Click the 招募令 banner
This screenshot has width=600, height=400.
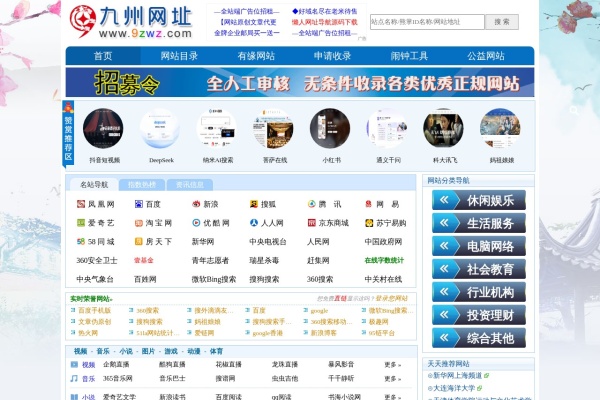pyautogui.click(x=300, y=82)
